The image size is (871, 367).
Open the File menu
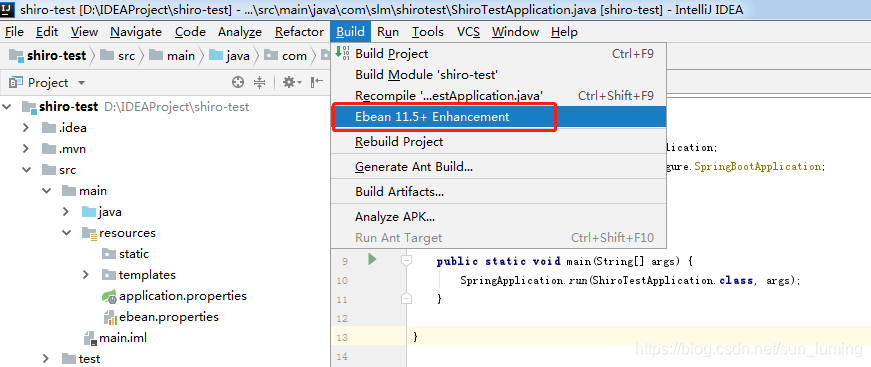pos(14,32)
